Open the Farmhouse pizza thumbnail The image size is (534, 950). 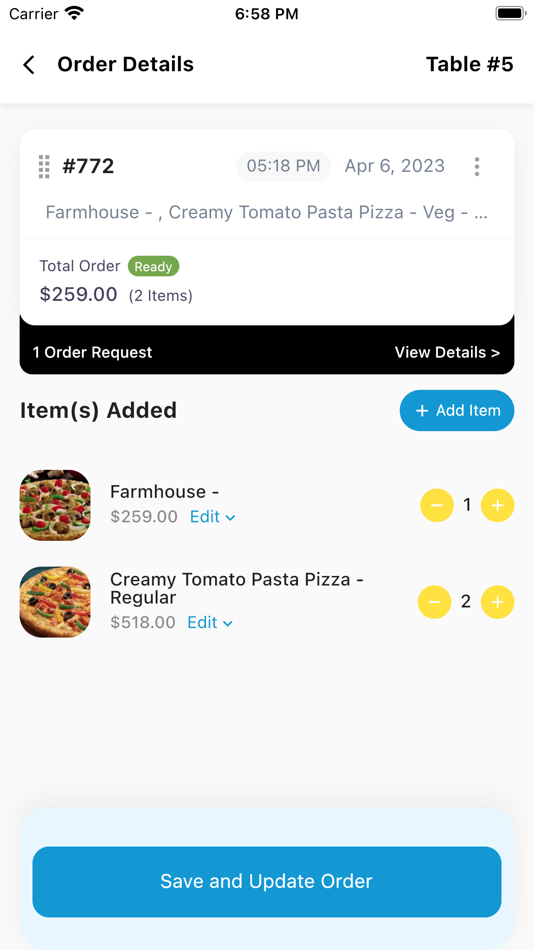point(55,505)
